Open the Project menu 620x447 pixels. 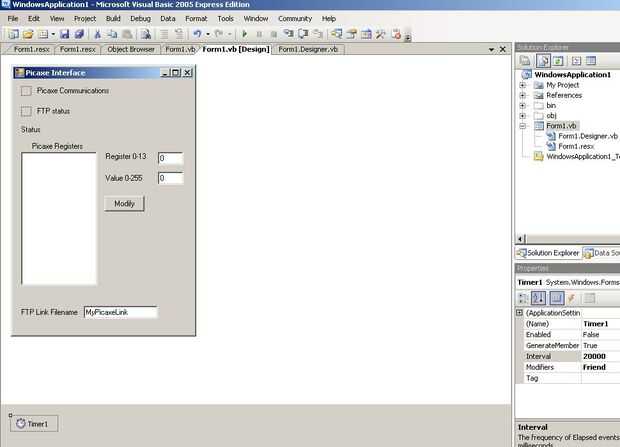pos(85,19)
